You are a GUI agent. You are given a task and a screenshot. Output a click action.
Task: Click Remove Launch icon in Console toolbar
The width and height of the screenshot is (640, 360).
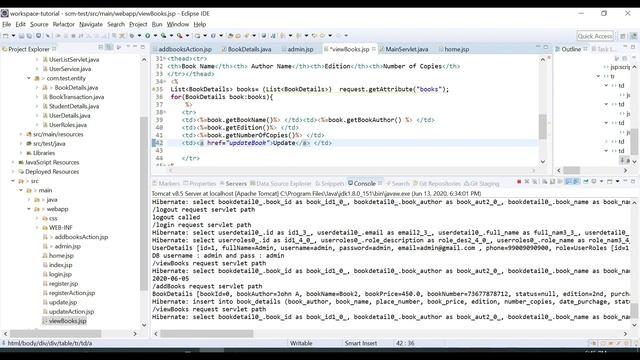point(527,182)
